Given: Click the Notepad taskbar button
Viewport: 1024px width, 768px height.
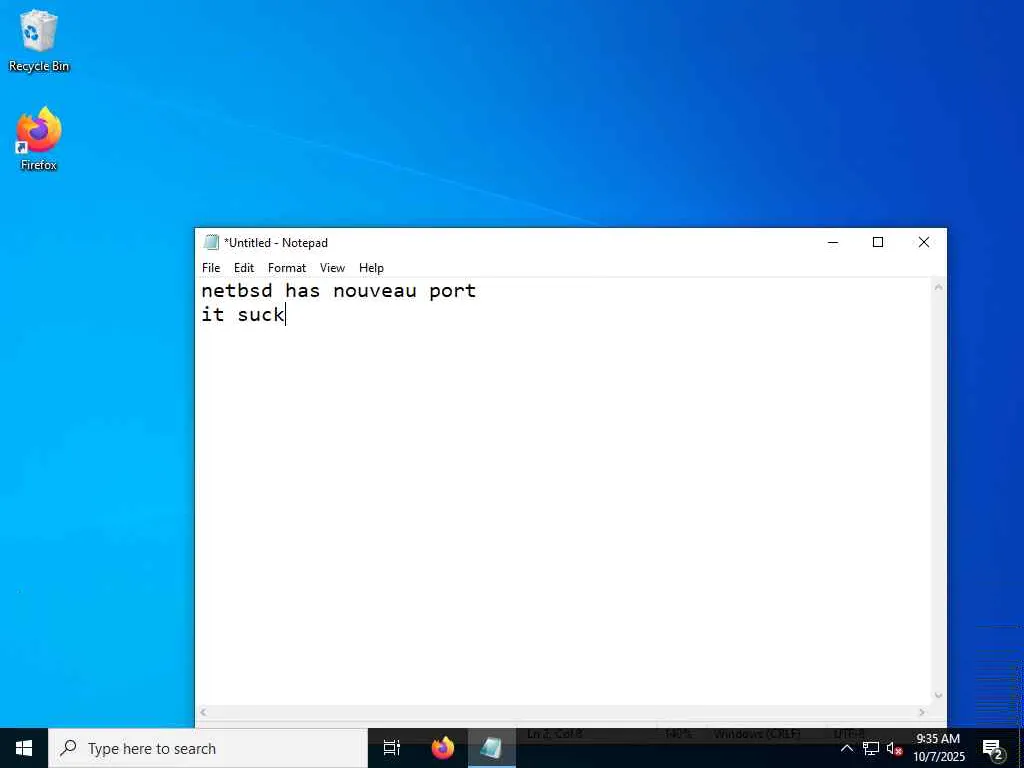Looking at the screenshot, I should [x=491, y=748].
